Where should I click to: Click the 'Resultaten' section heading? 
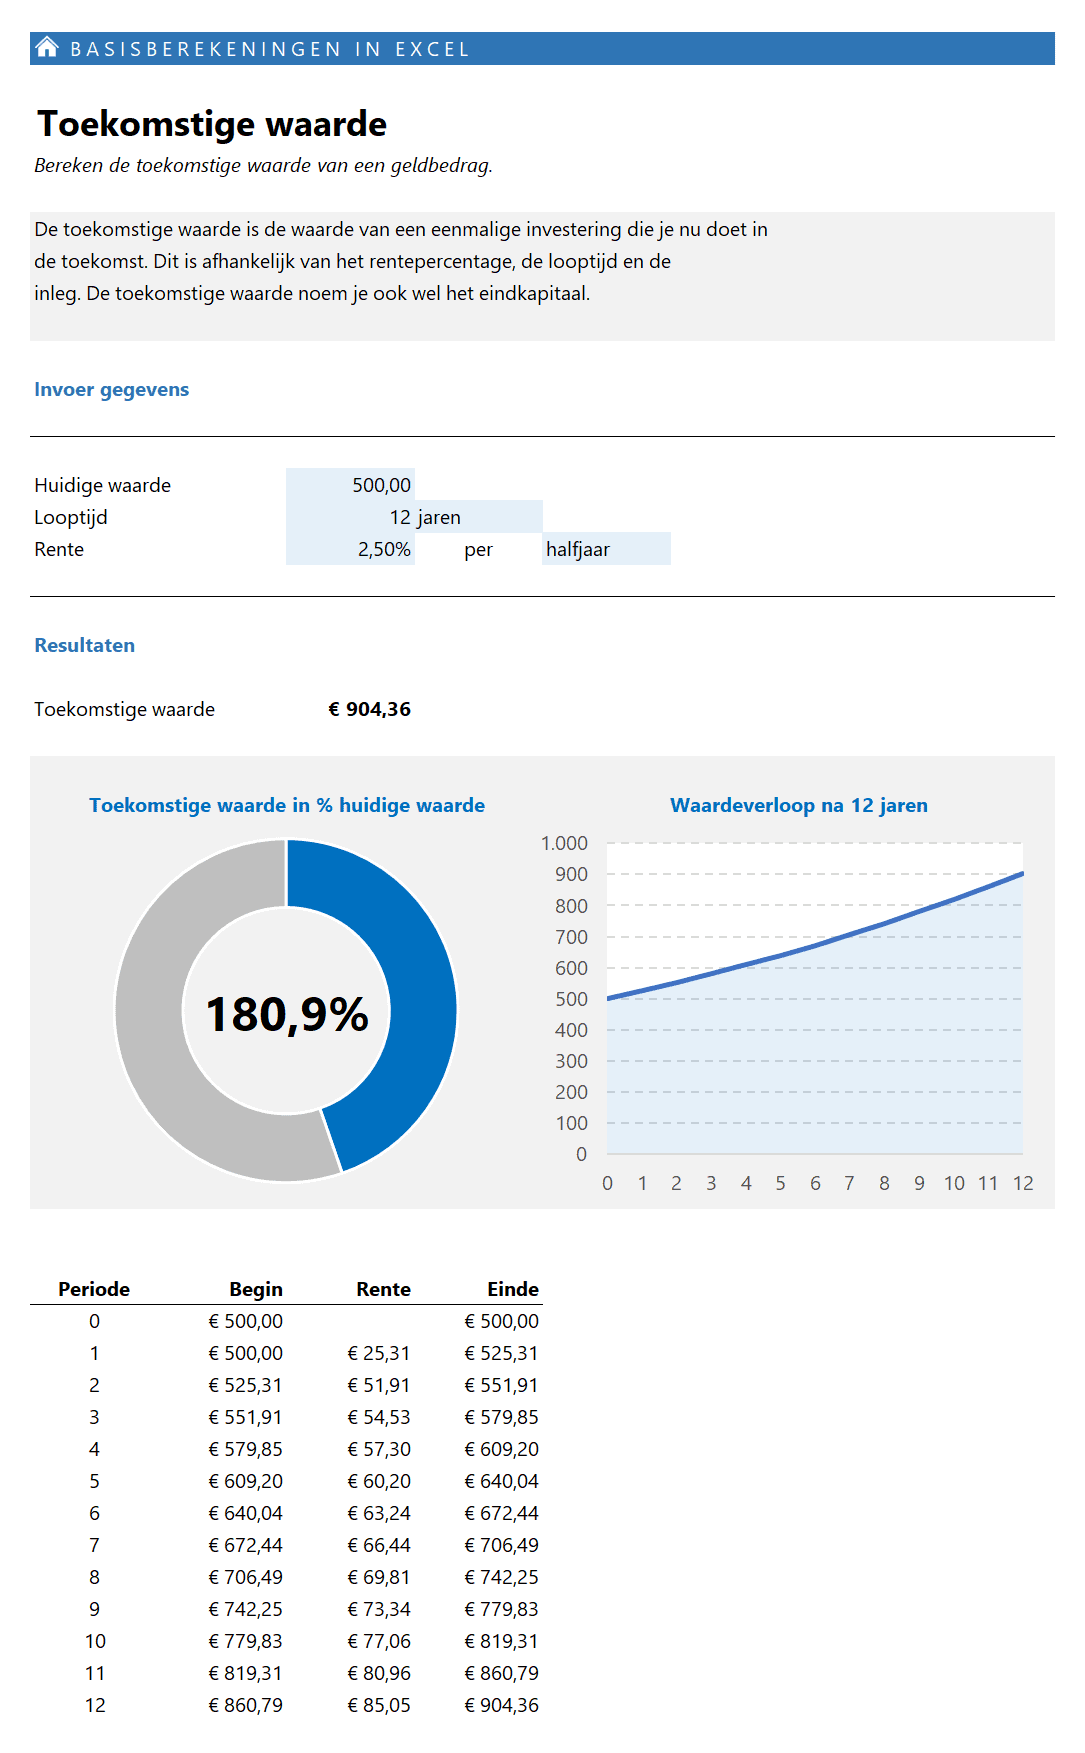click(84, 645)
